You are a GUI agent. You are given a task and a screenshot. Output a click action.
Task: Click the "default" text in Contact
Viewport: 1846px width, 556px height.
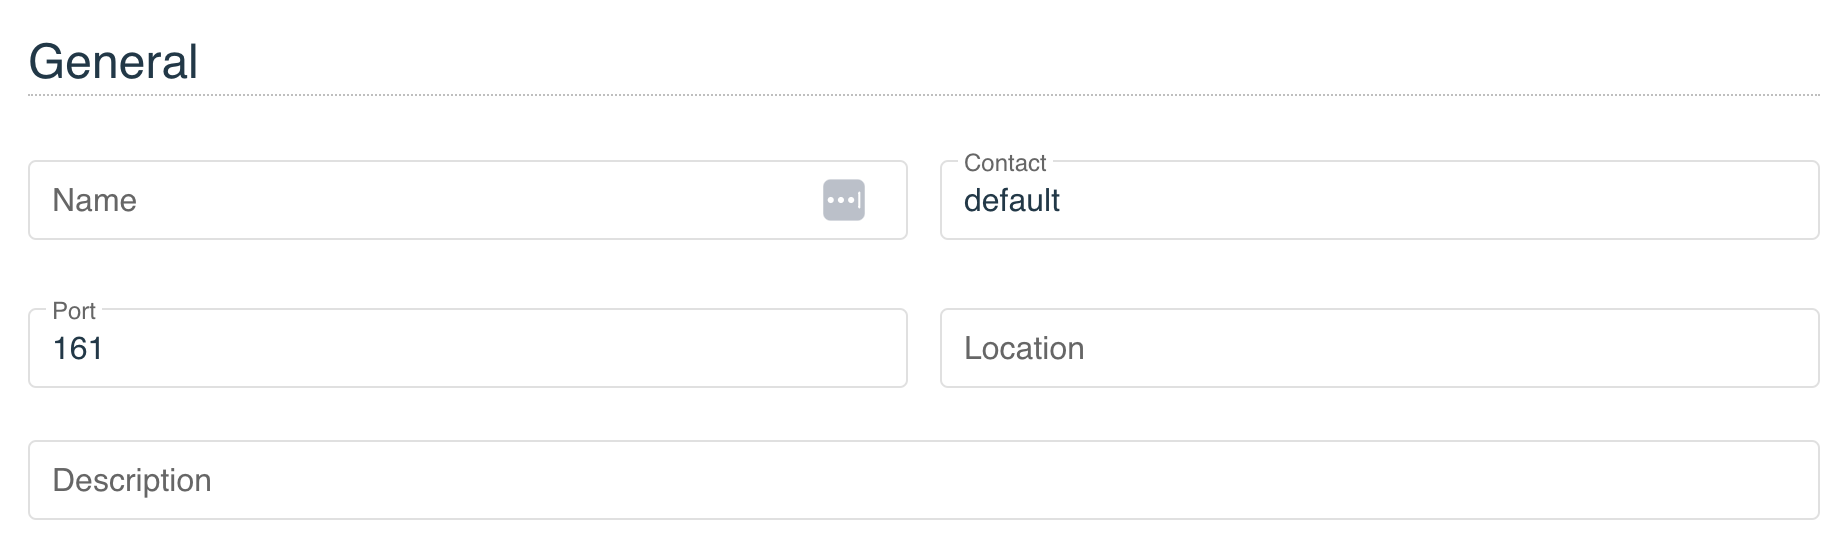coord(1011,200)
